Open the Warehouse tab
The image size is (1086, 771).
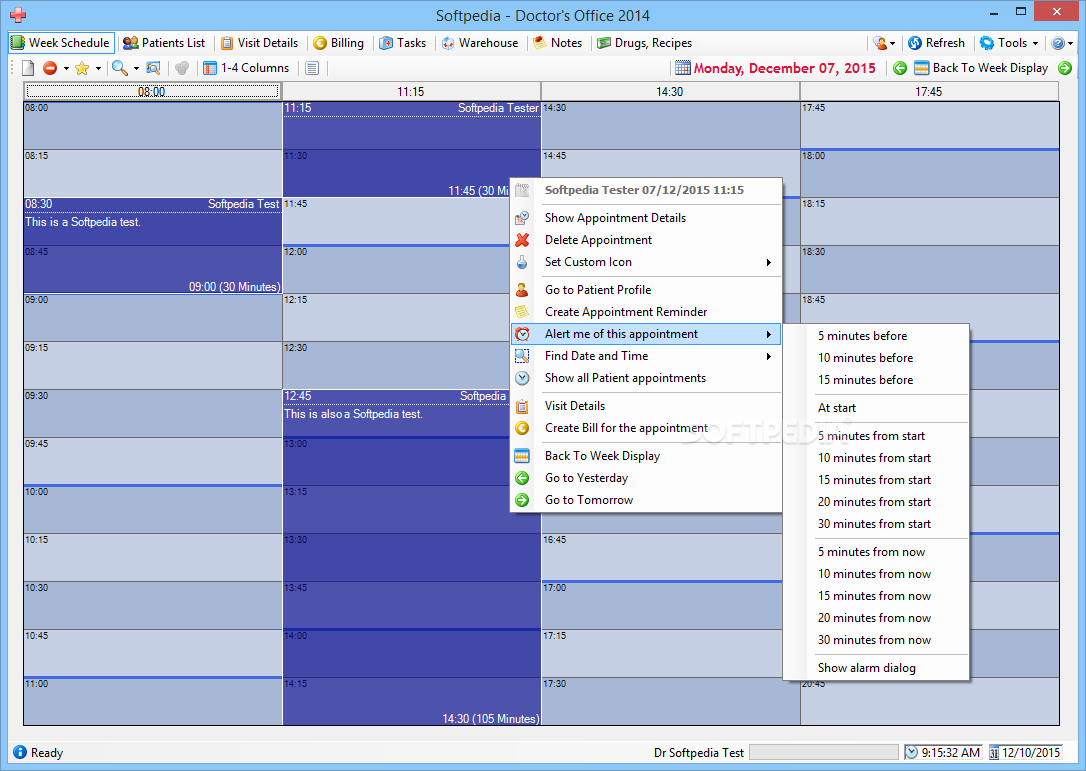pyautogui.click(x=480, y=43)
